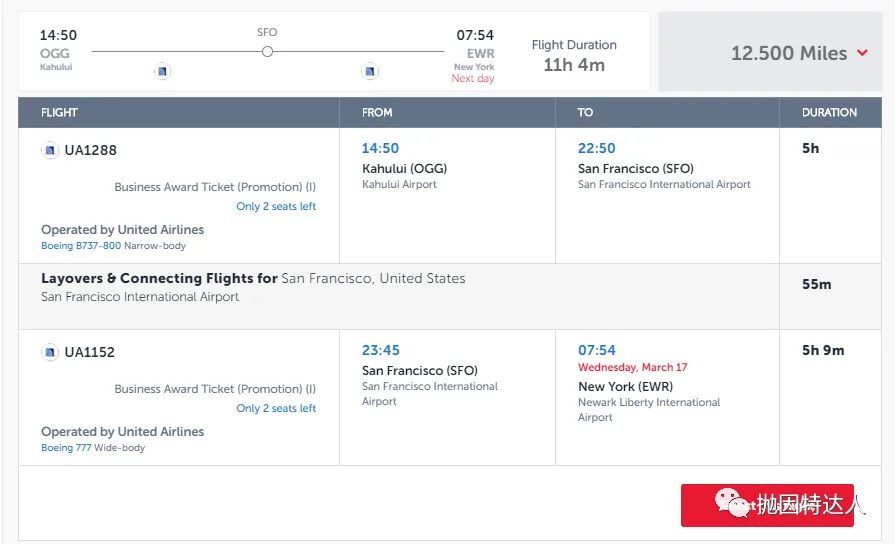
Task: Click EWR destination code in summary
Action: point(481,54)
